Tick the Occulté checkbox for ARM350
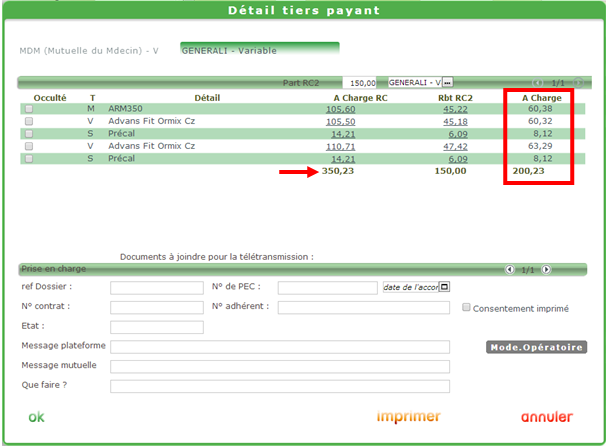Screen dimensions: 607x447 click(x=29, y=109)
